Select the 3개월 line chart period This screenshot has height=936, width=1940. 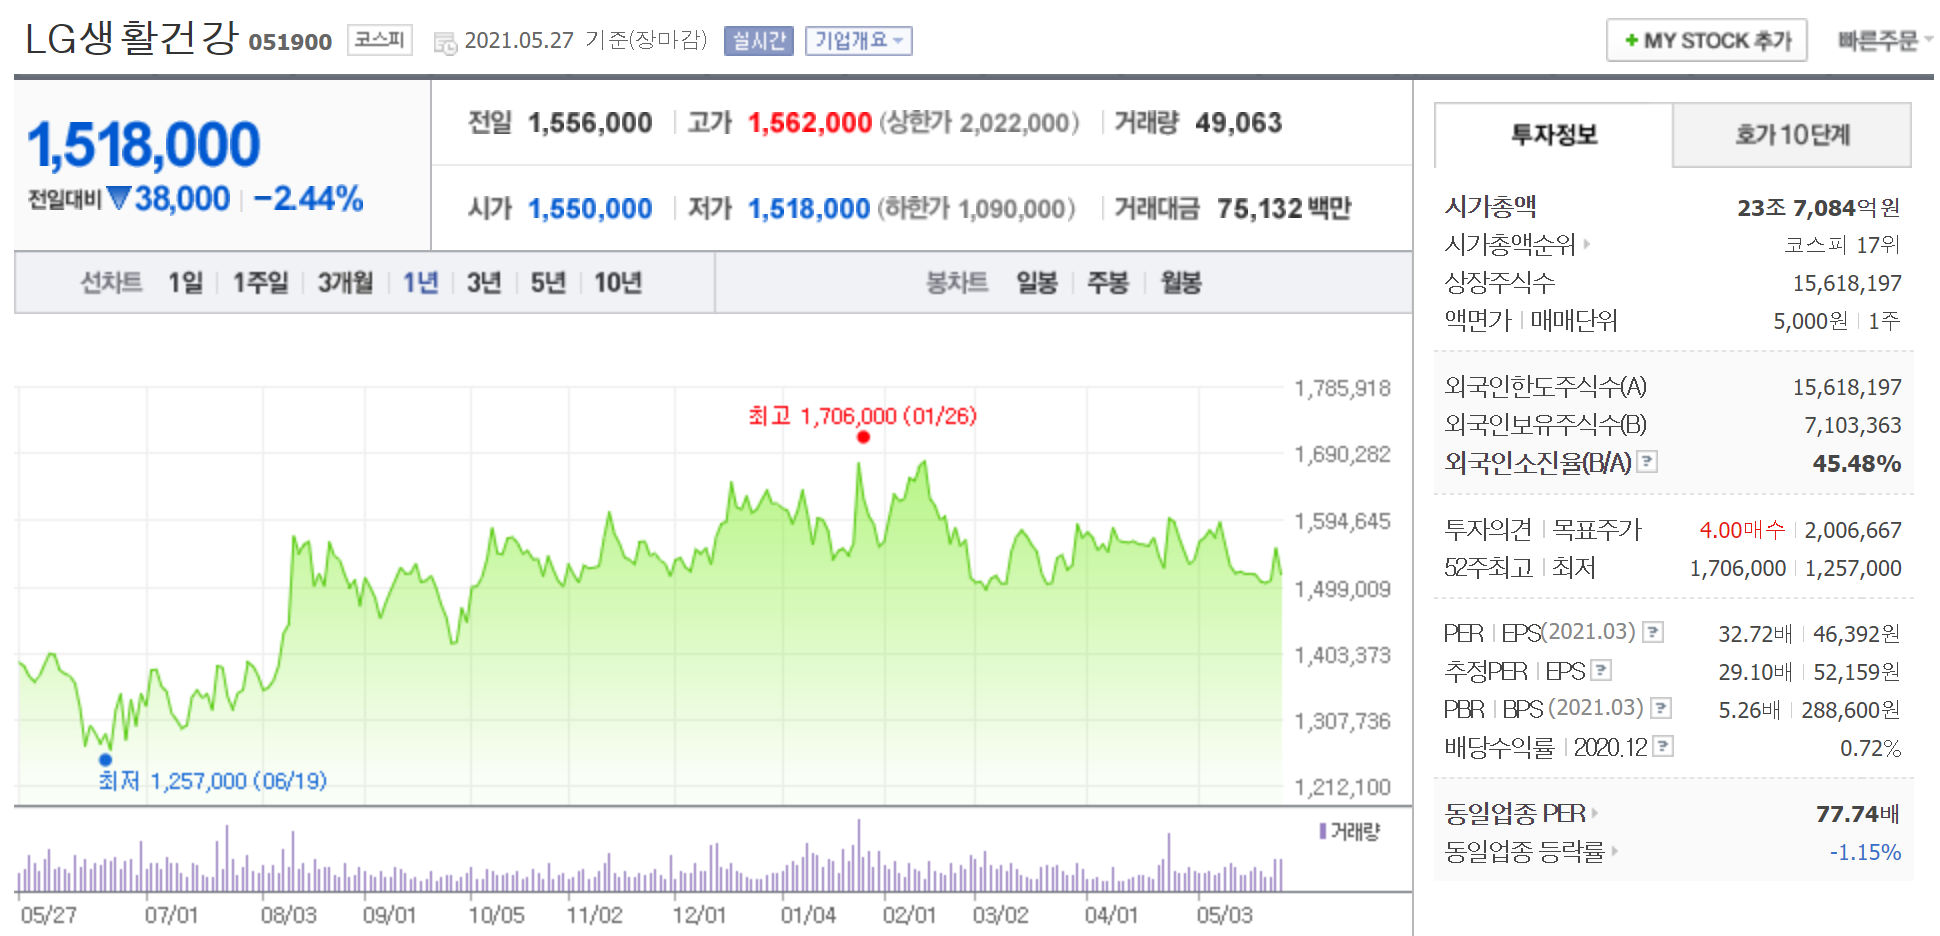345,283
